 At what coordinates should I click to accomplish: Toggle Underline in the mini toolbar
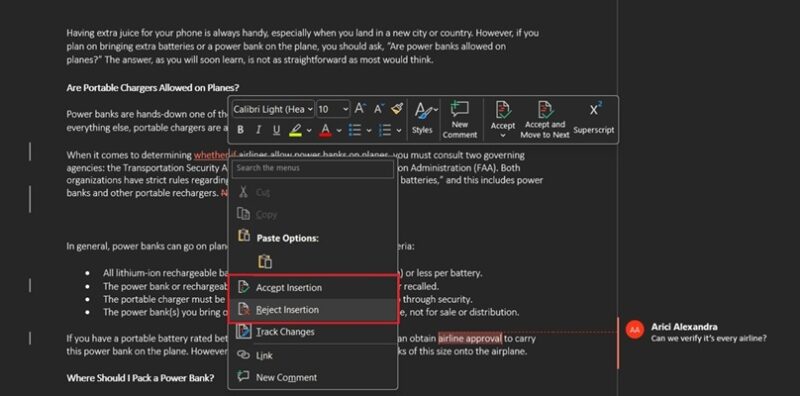click(276, 130)
